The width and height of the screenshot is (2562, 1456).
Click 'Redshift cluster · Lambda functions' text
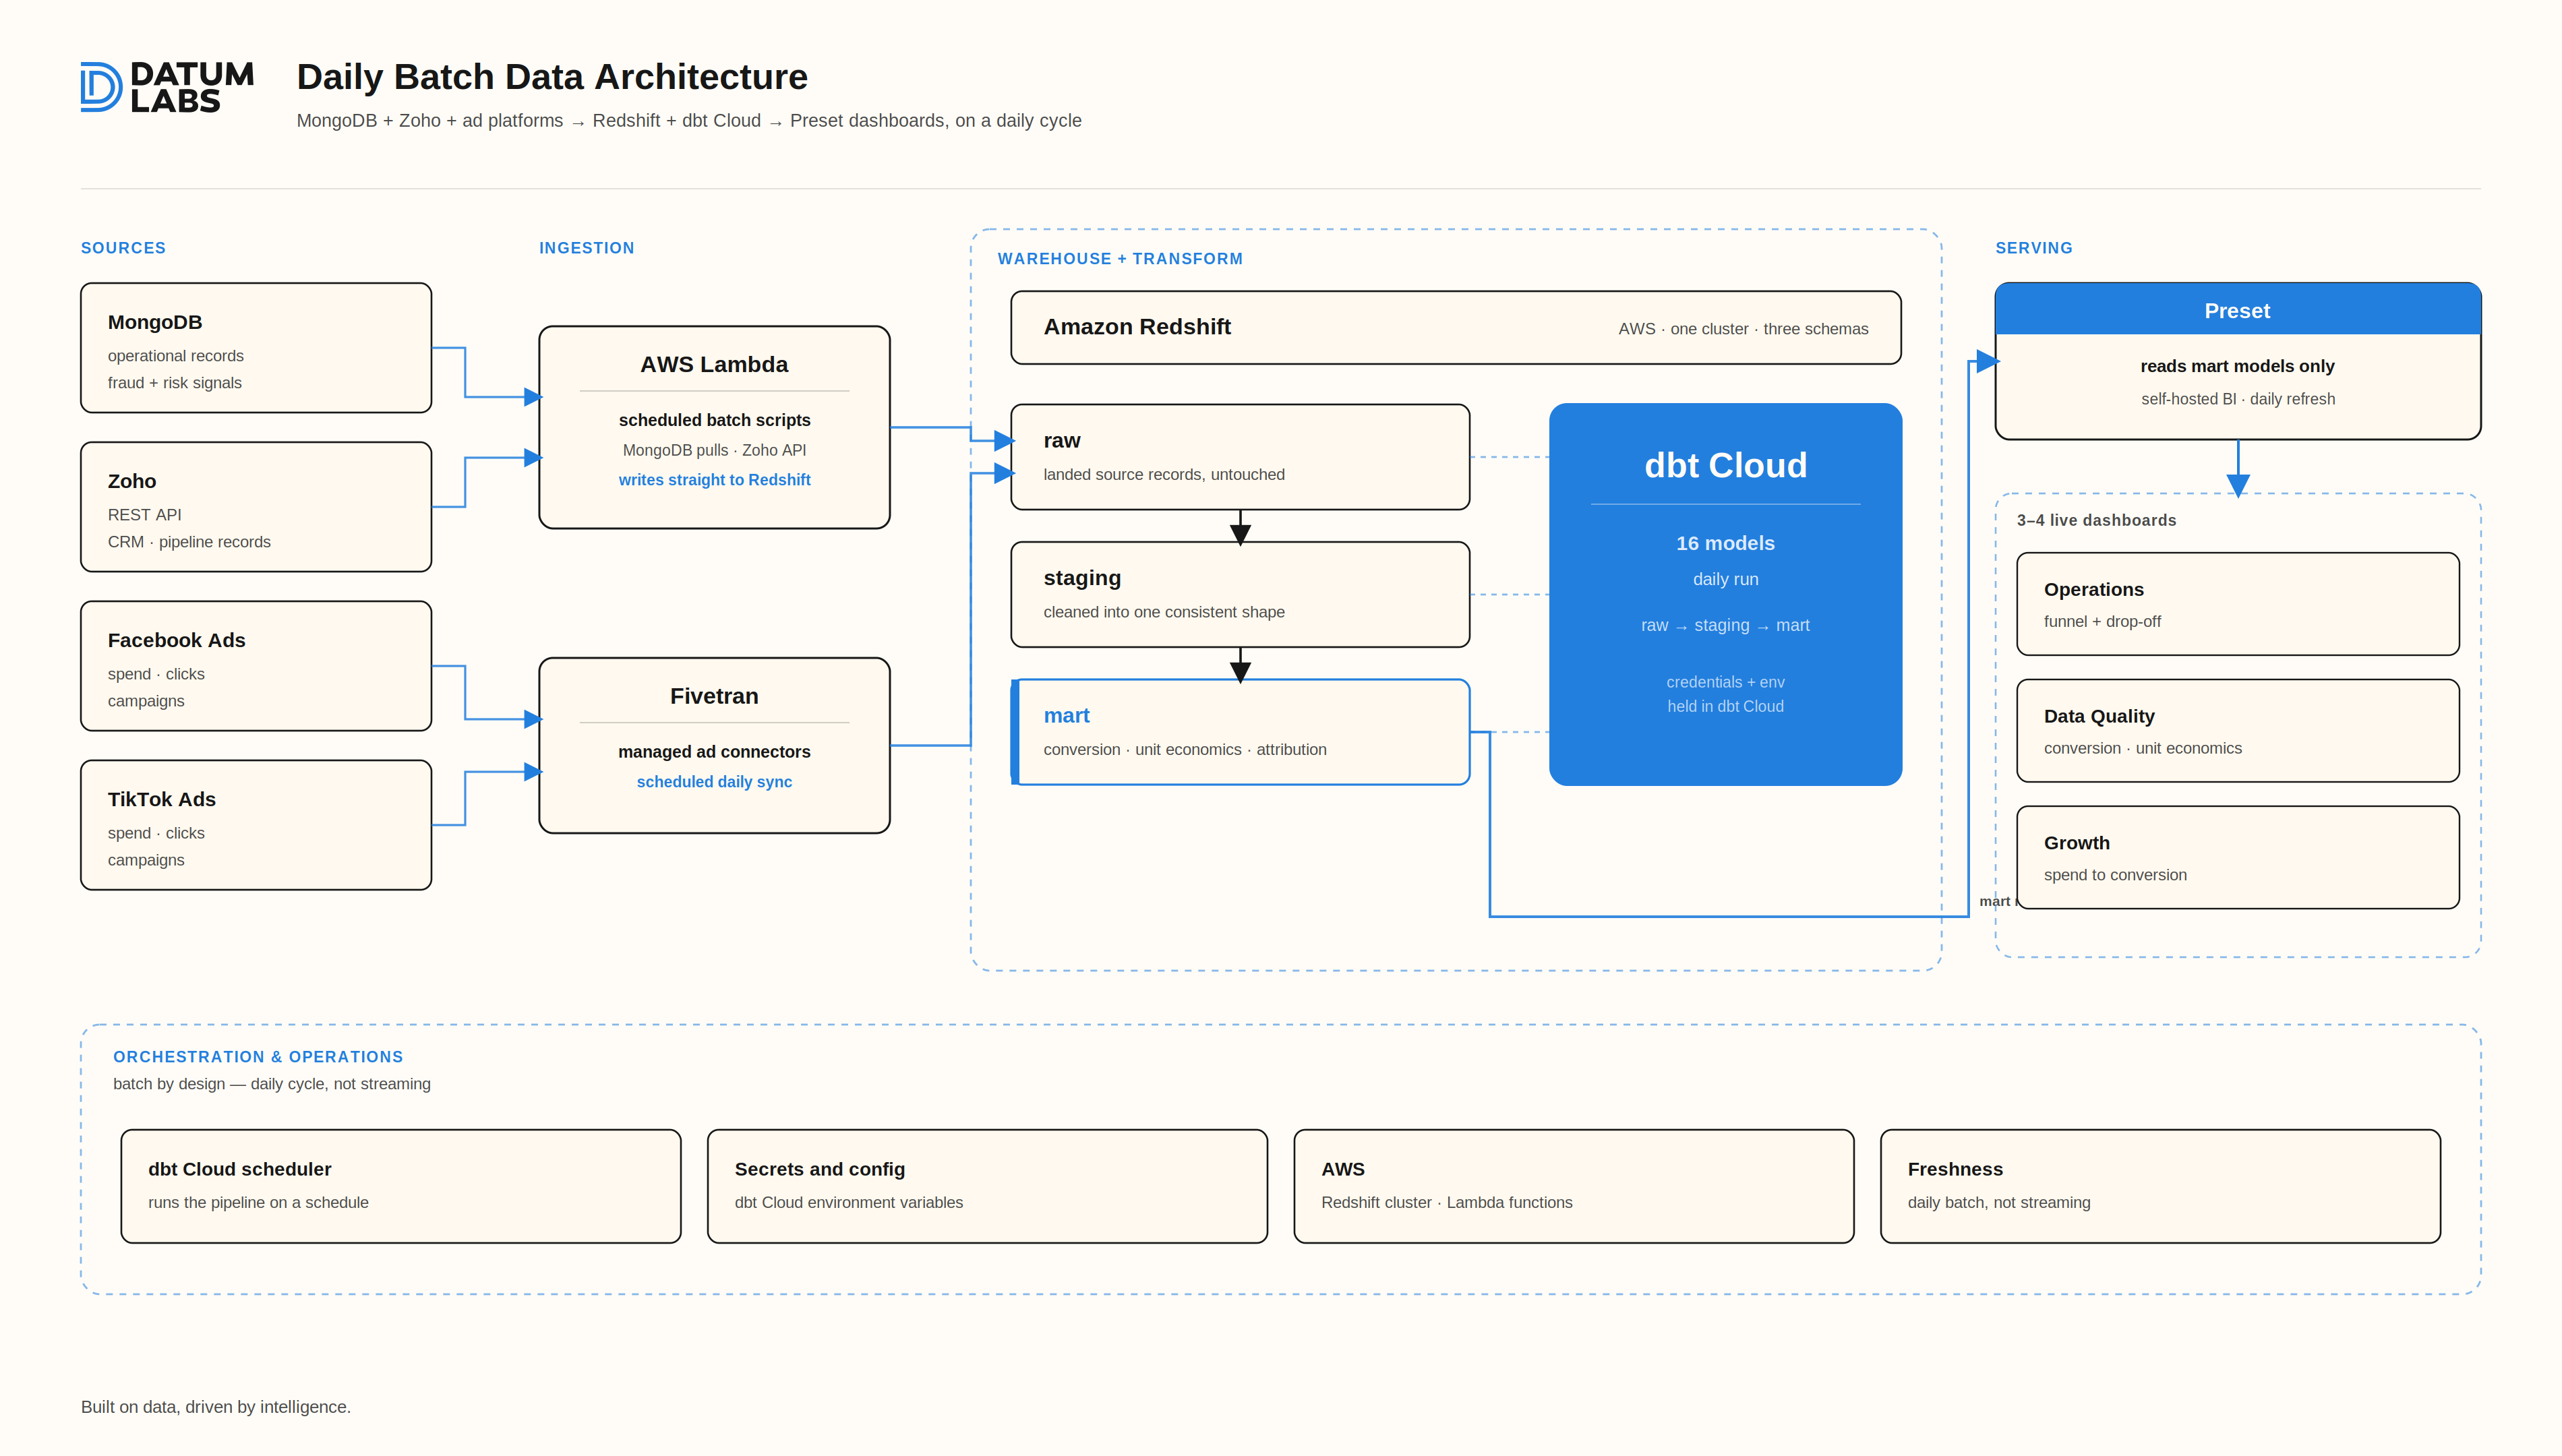[x=1446, y=1203]
